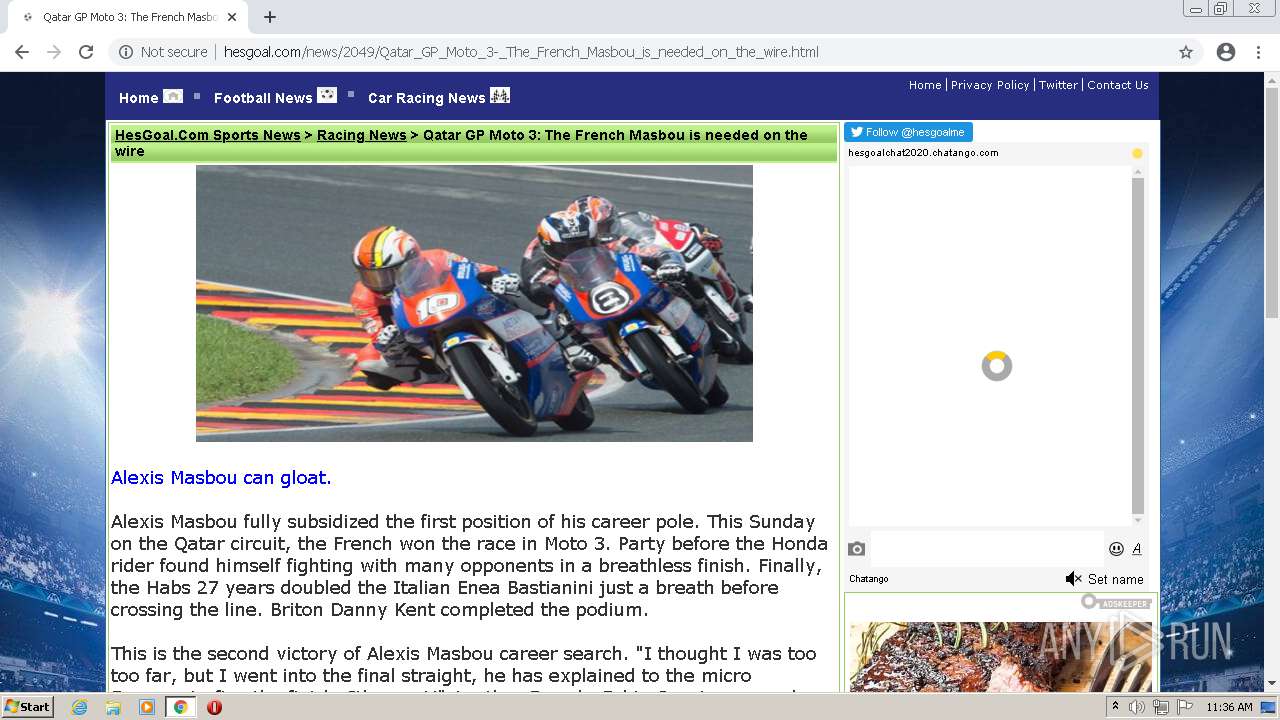Open the network tray icon
Viewport: 1280px width, 720px height.
(1160, 707)
